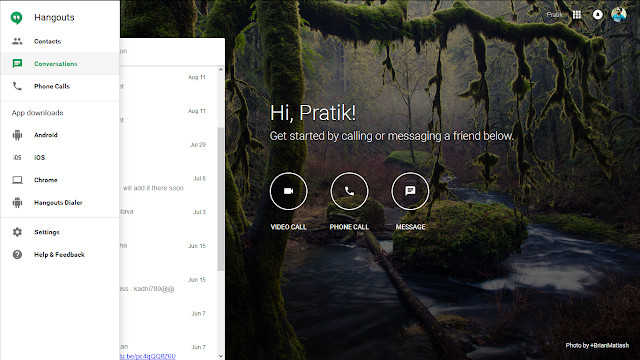Viewport: 640px width, 360px height.
Task: Go to Contacts in the sidebar
Action: 60,41
